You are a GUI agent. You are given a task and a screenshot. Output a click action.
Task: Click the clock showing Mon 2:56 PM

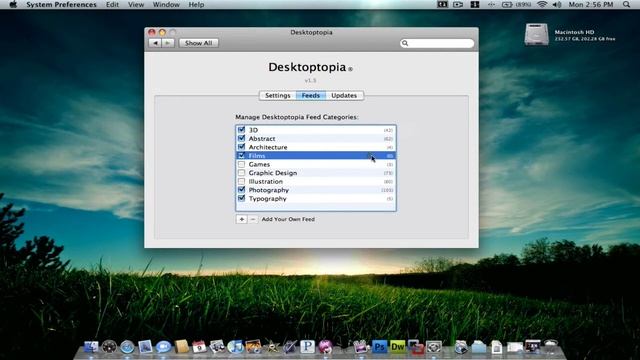tap(591, 4)
